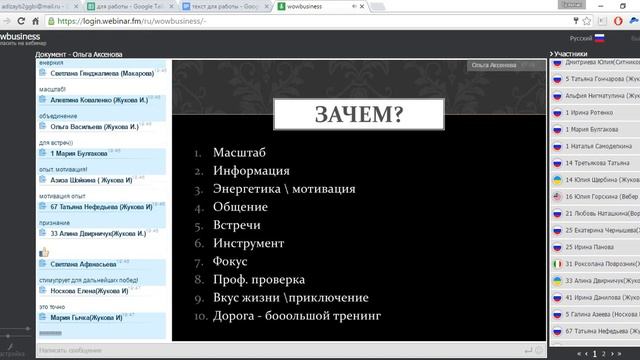
Task: Click the browser address bar URL
Action: (x=132, y=21)
